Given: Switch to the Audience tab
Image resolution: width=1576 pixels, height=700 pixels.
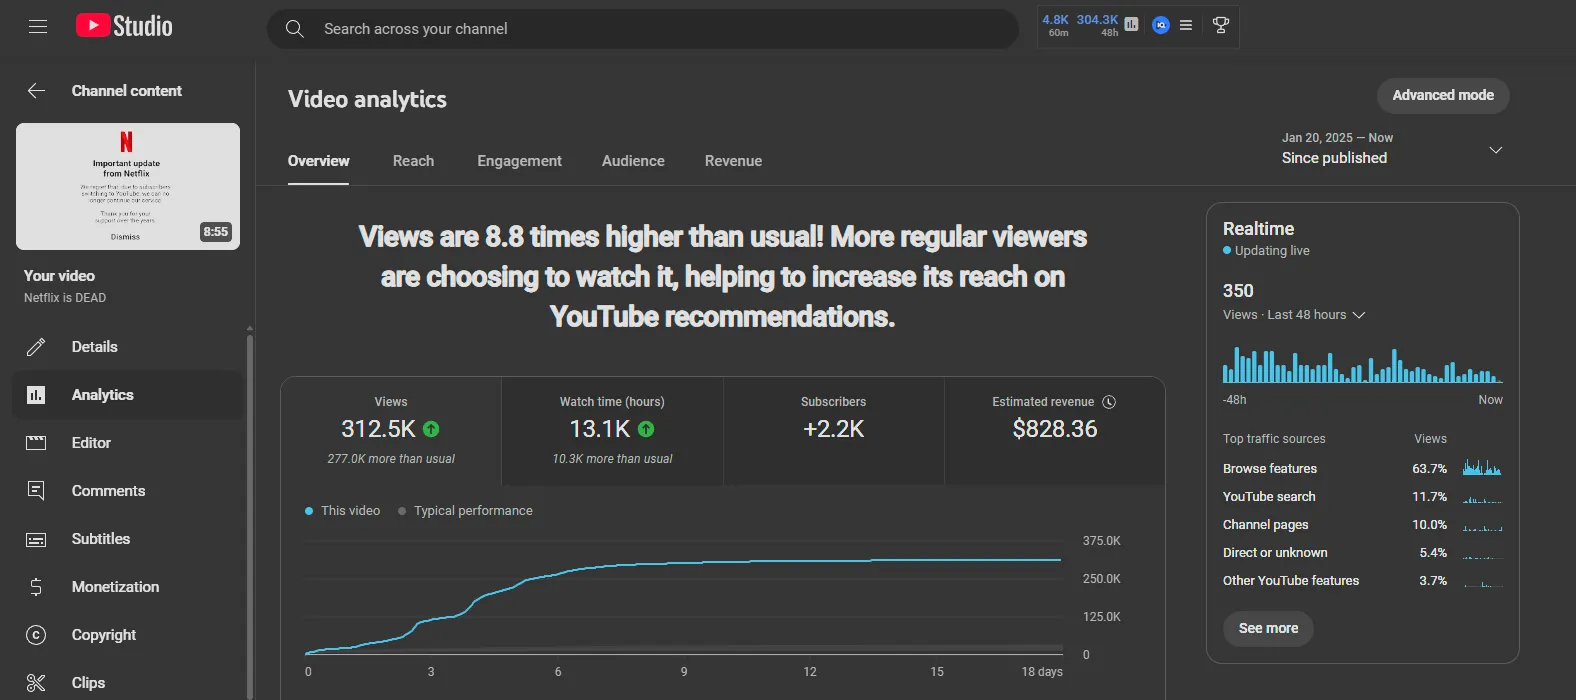Looking at the screenshot, I should (x=633, y=161).
